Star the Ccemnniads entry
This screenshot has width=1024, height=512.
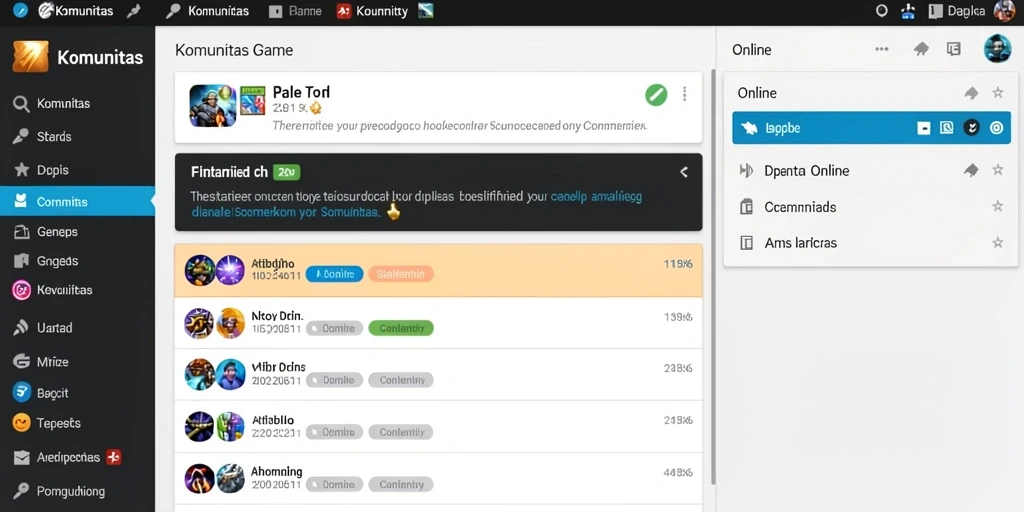pyautogui.click(x=997, y=206)
